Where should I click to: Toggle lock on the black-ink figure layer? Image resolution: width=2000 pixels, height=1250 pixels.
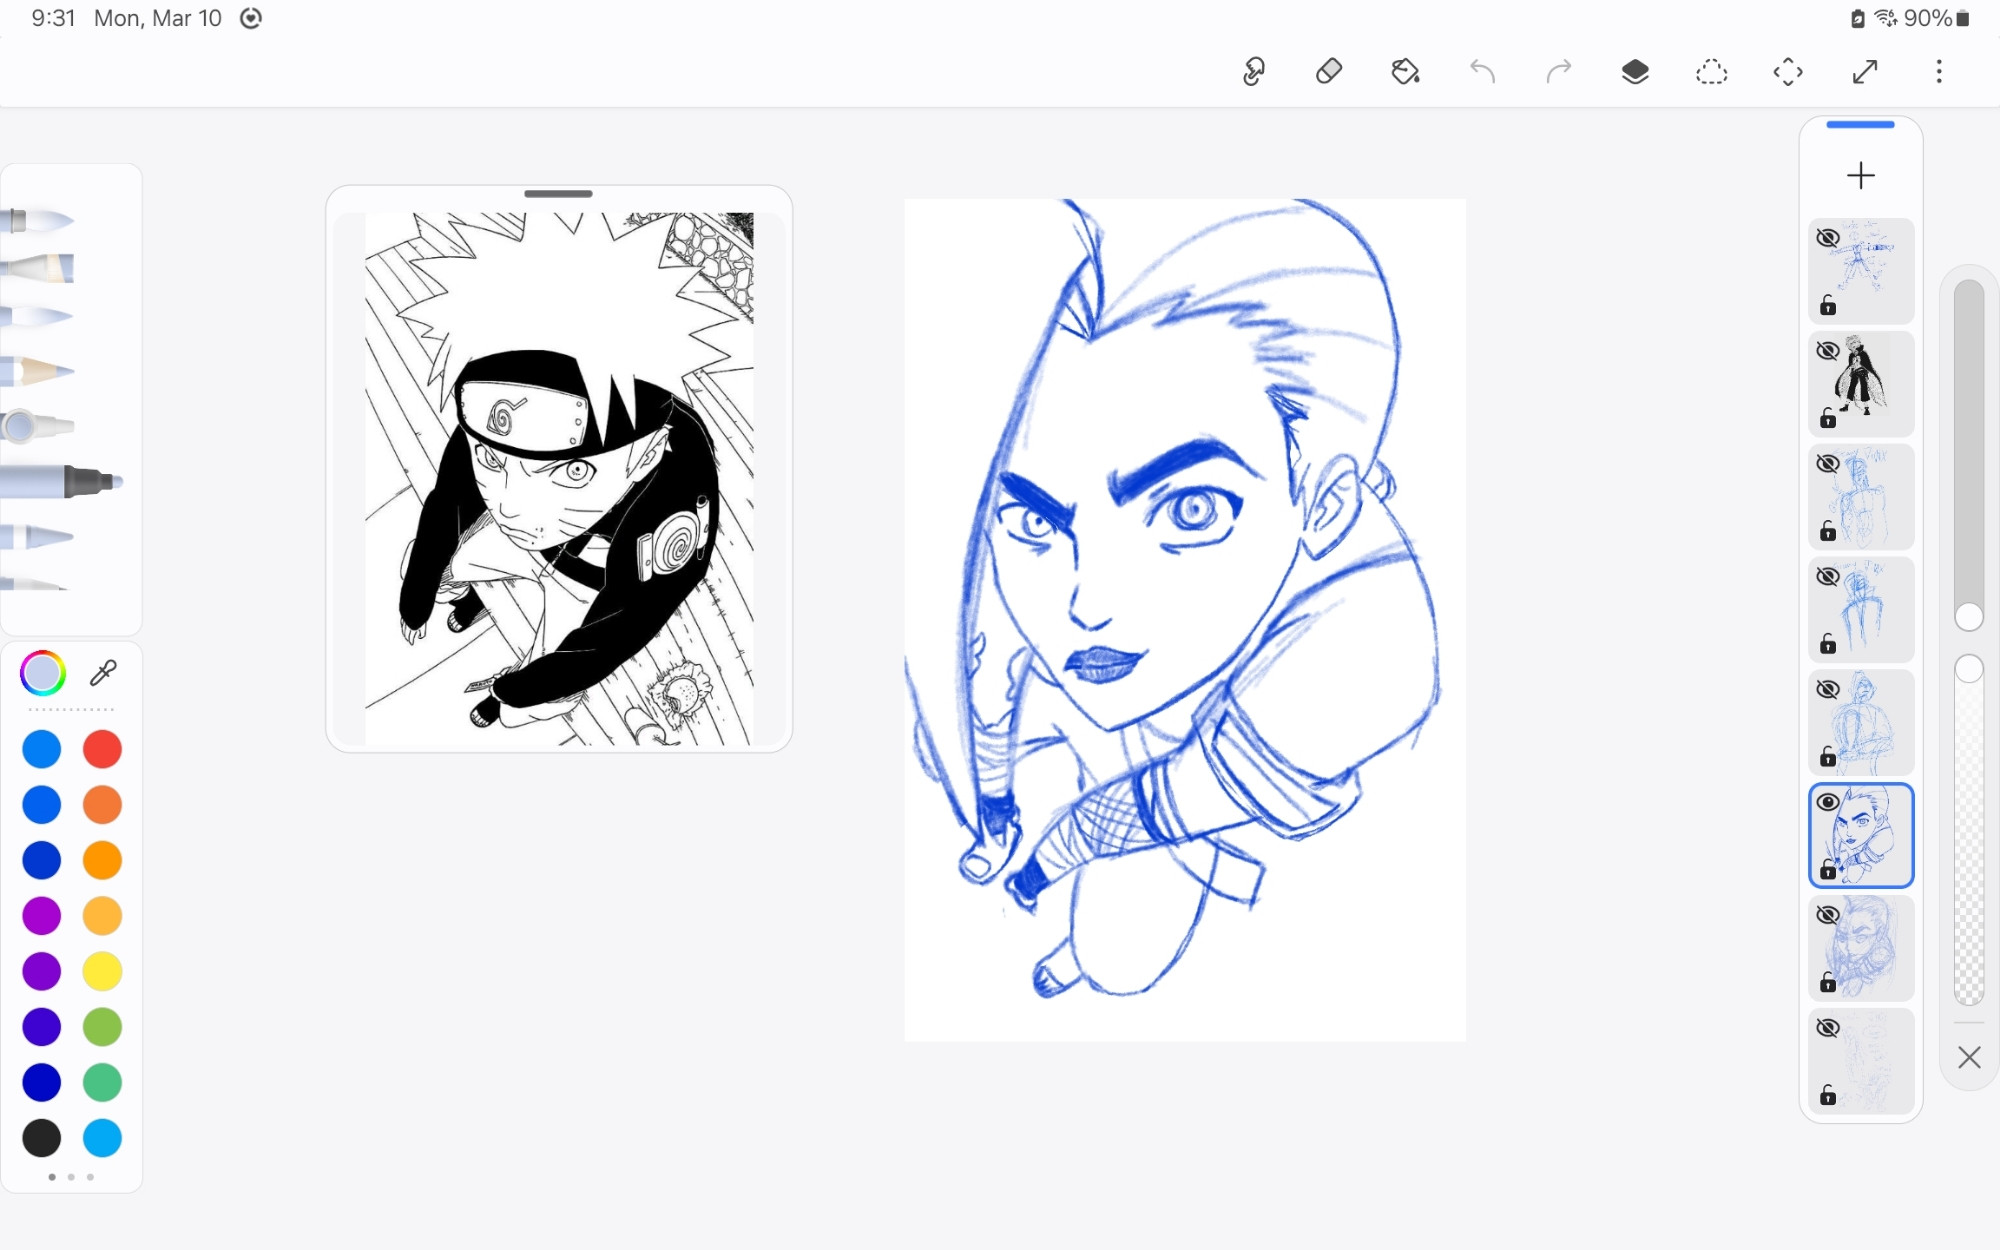1828,418
